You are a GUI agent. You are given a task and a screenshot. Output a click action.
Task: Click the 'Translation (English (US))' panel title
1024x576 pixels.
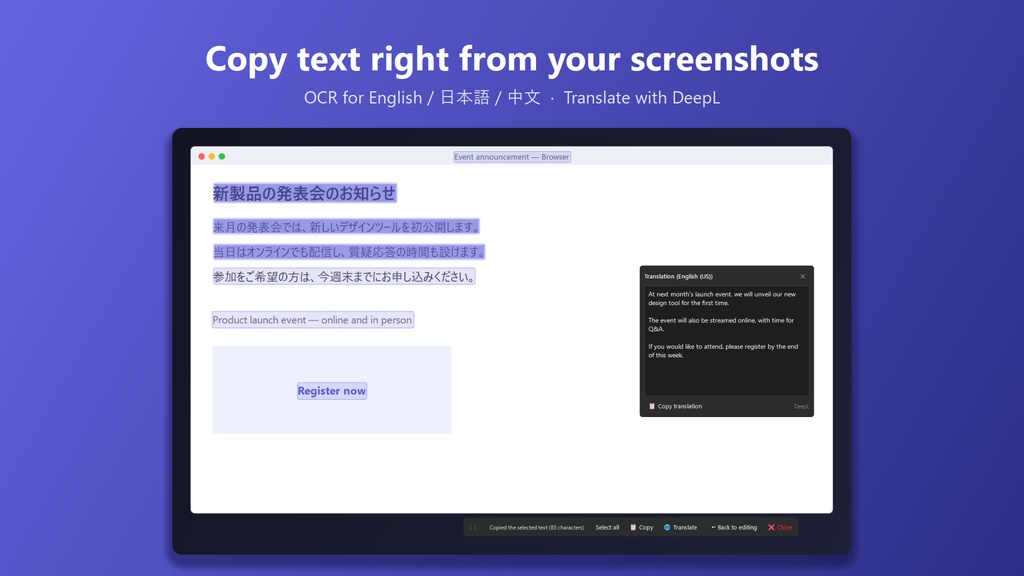point(679,276)
